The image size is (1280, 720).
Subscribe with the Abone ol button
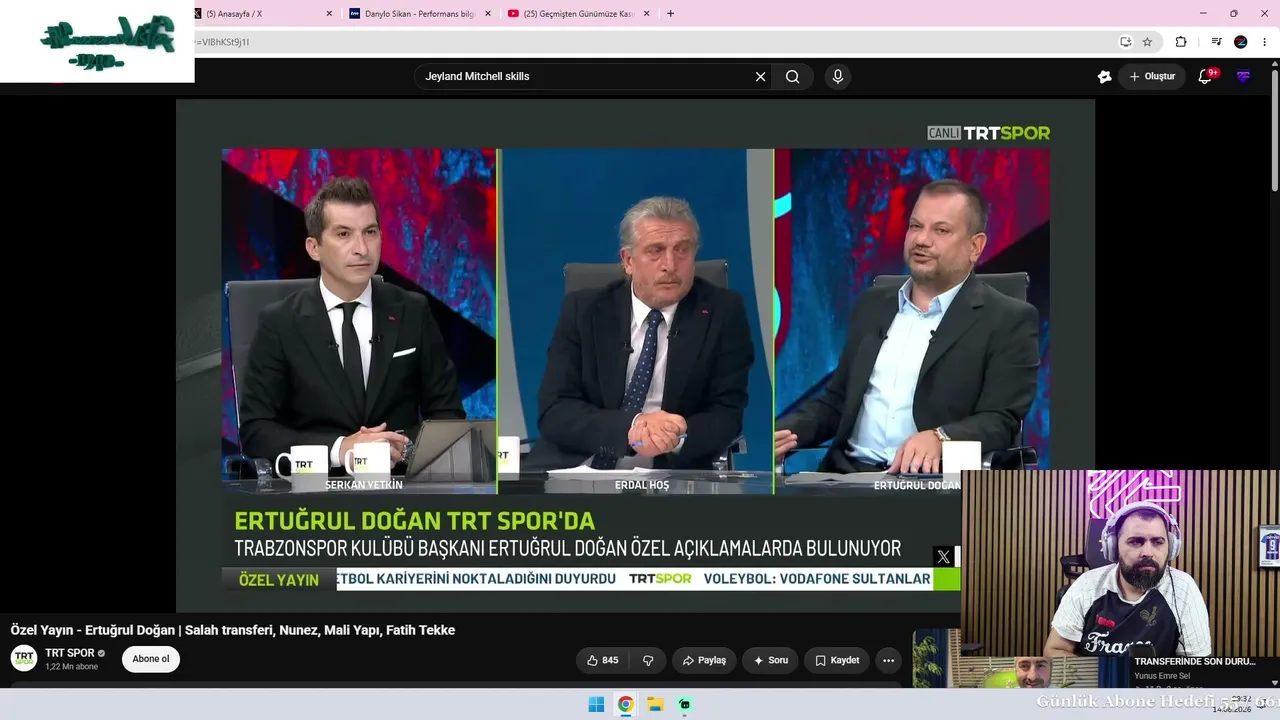pos(151,659)
